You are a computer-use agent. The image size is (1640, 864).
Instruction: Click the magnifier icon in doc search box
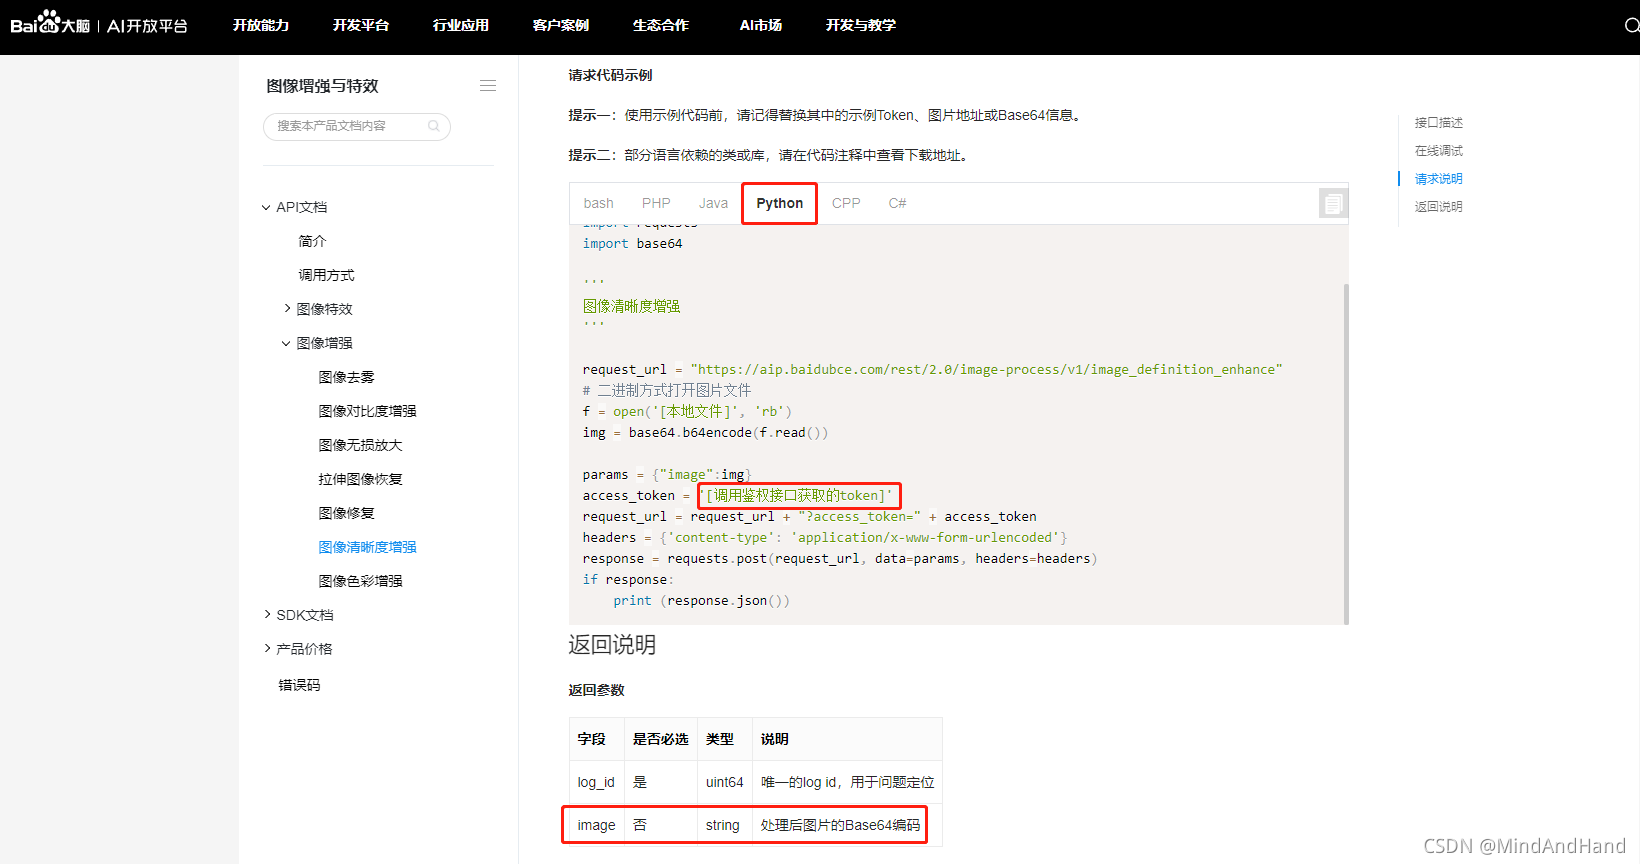tap(434, 126)
